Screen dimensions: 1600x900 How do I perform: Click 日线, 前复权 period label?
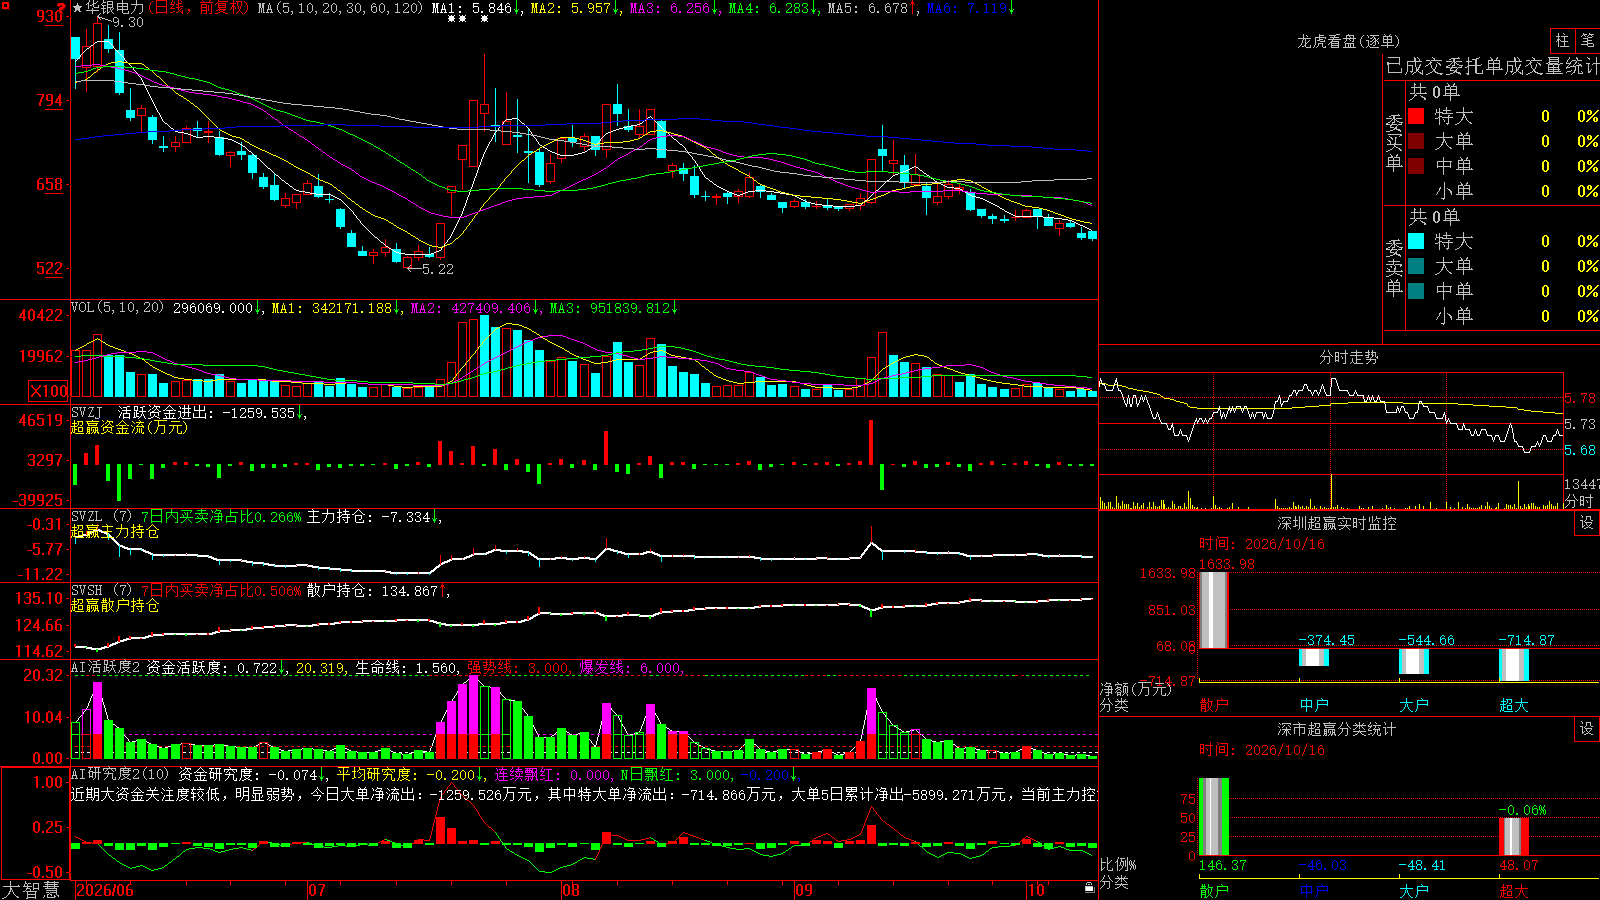click(x=200, y=8)
